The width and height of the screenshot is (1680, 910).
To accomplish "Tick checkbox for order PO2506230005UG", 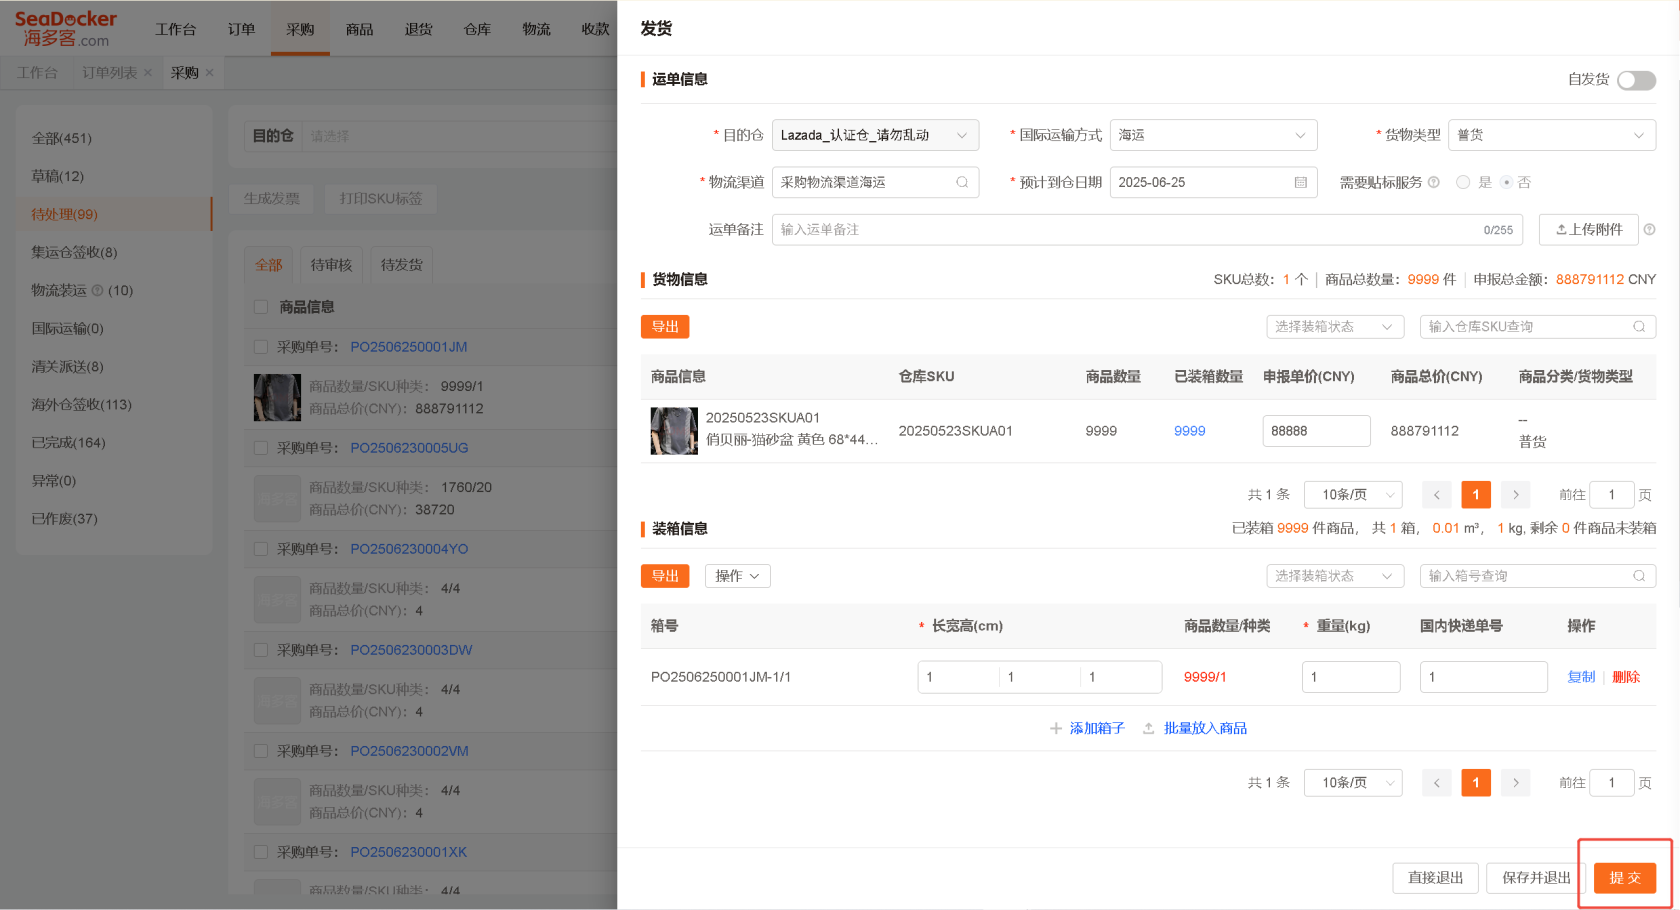I will point(261,448).
